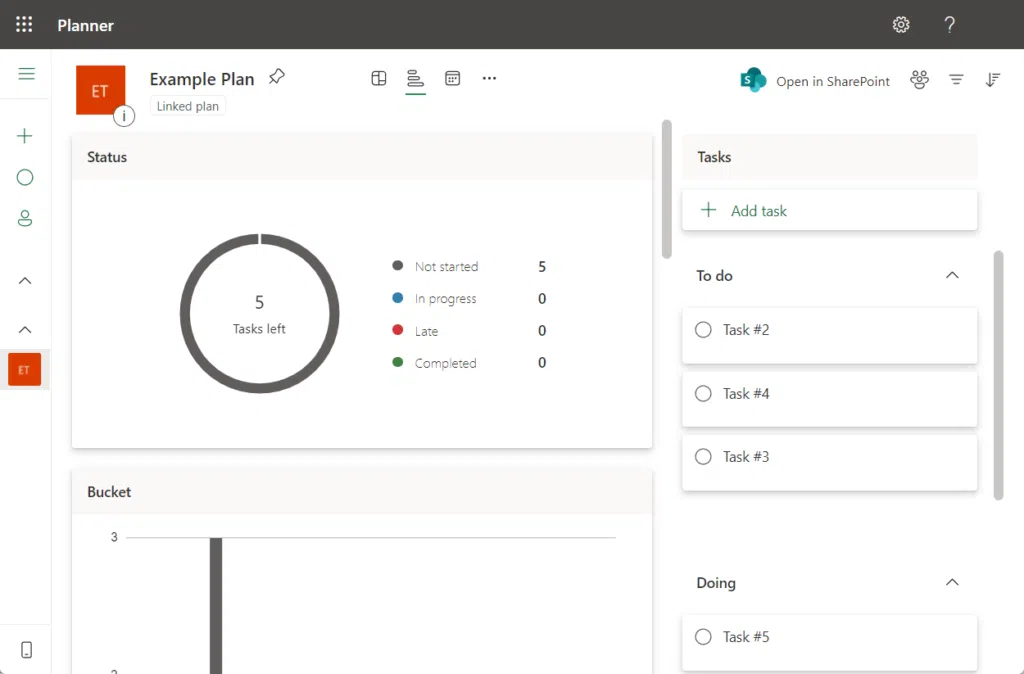Select the ET plan in sidebar

[24, 370]
